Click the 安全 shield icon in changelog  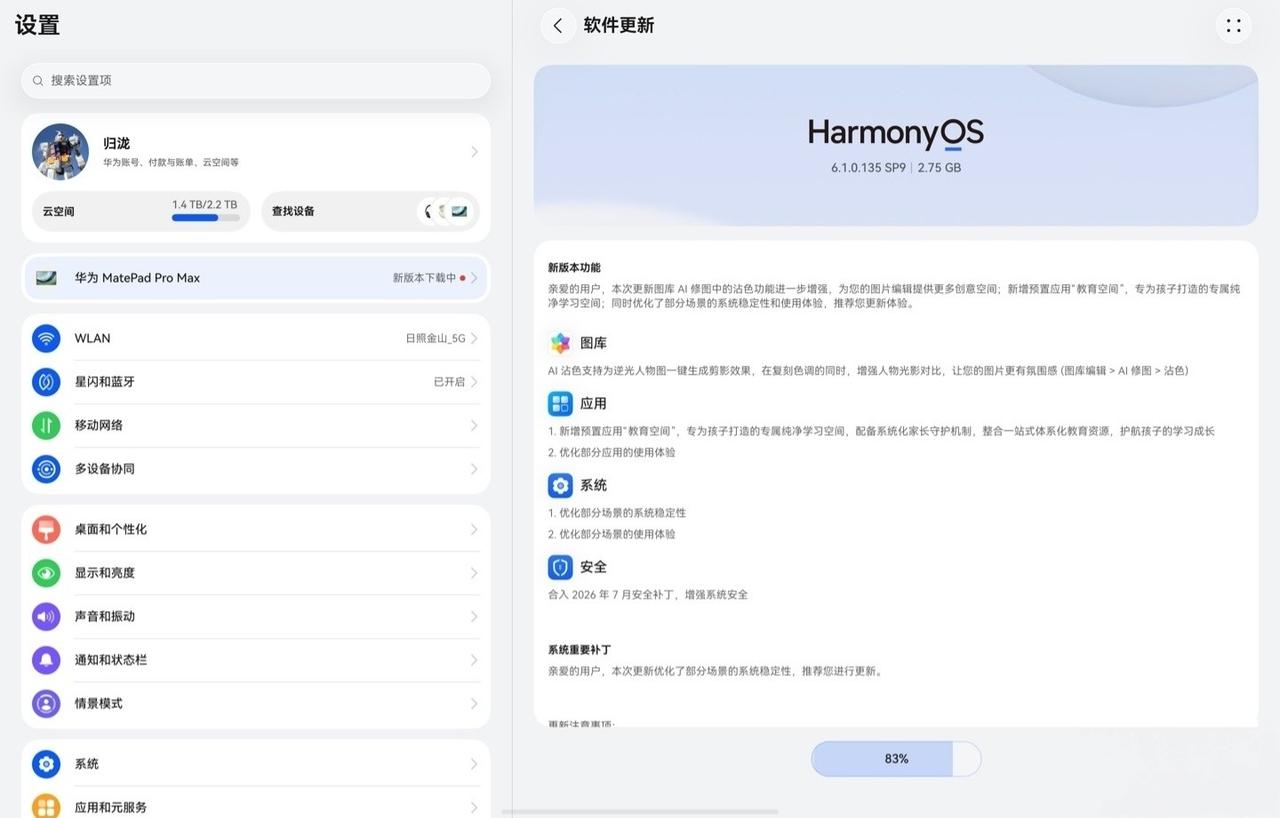[x=560, y=567]
